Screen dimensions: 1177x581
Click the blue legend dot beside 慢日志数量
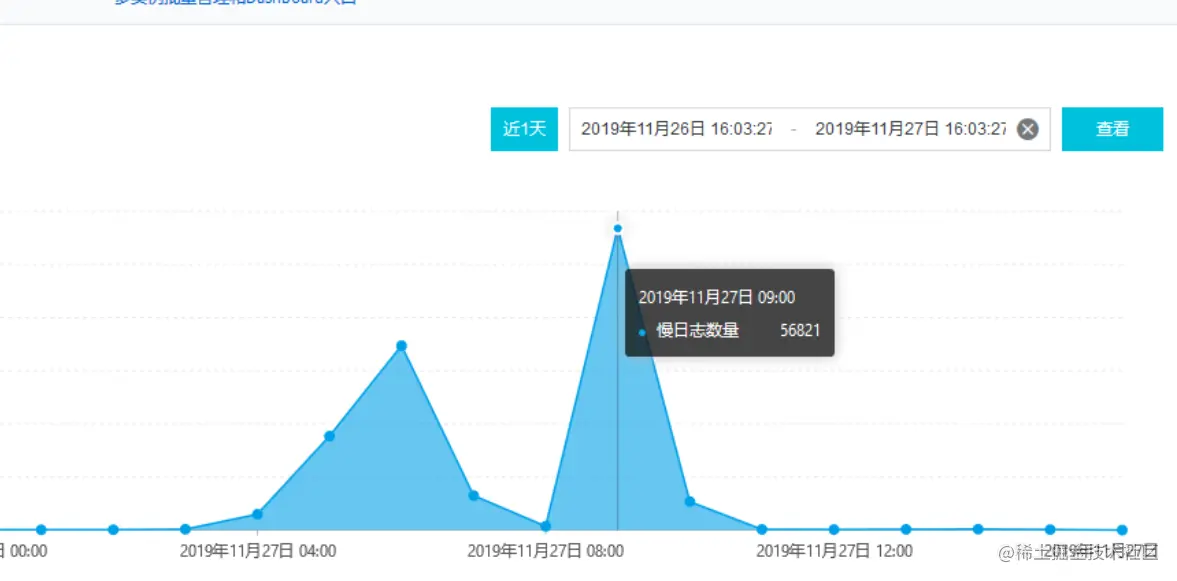click(x=641, y=330)
